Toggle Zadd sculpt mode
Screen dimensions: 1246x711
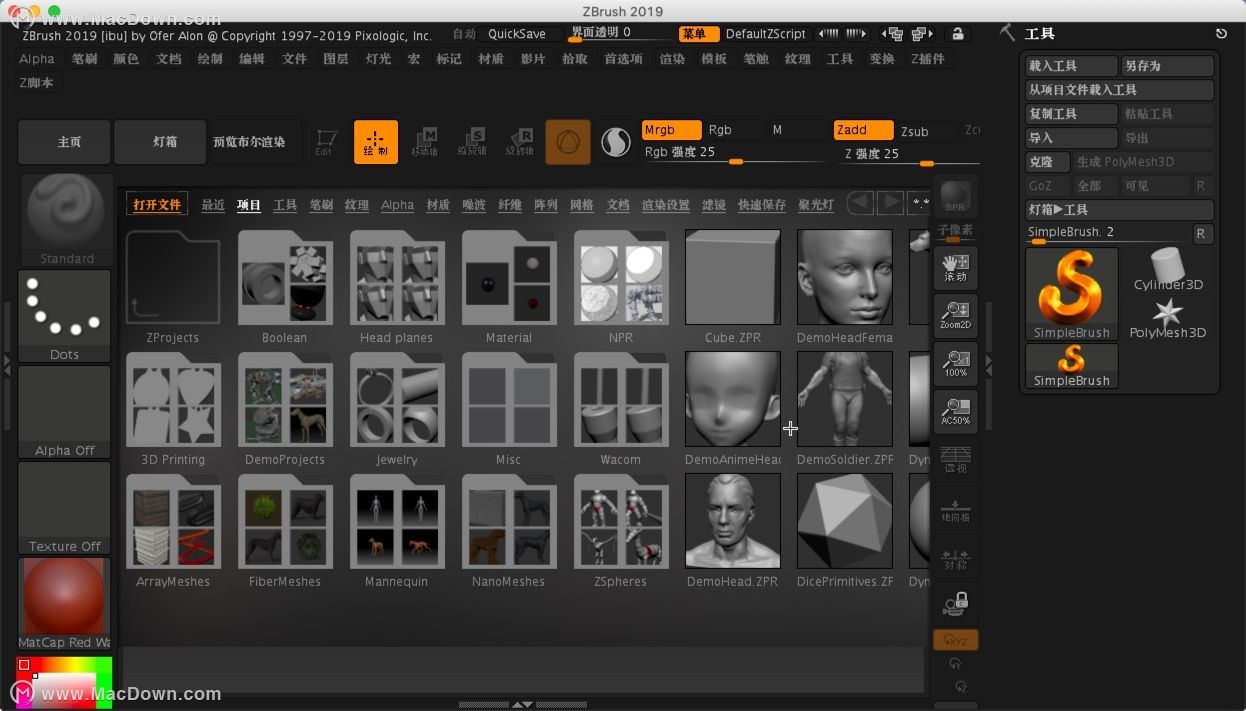[x=863, y=130]
